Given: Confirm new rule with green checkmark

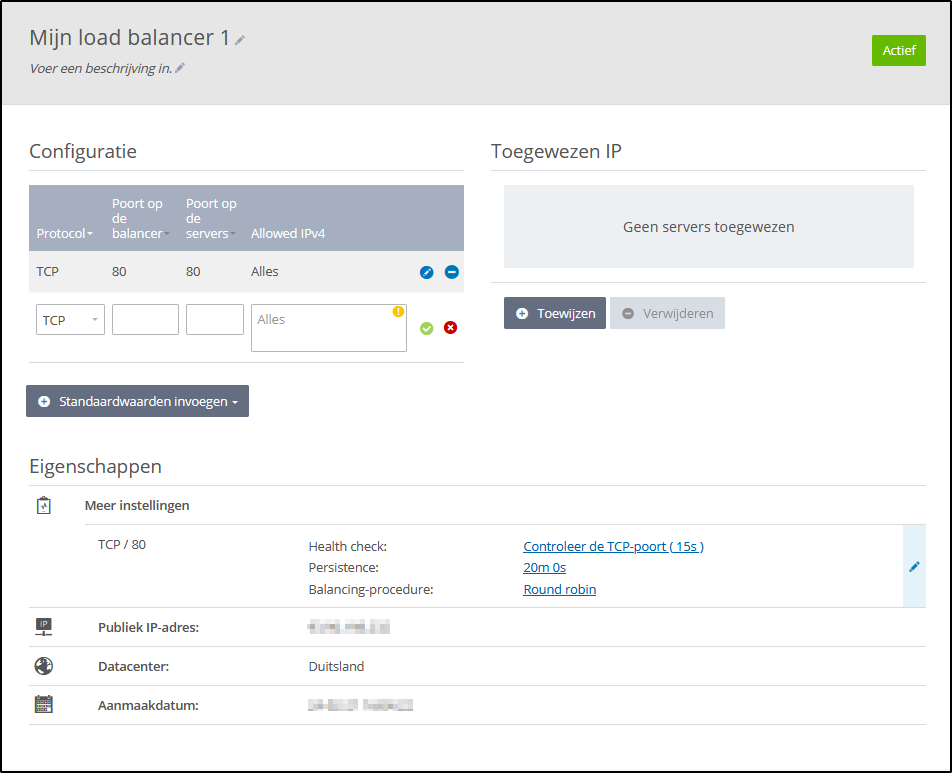Looking at the screenshot, I should [427, 328].
